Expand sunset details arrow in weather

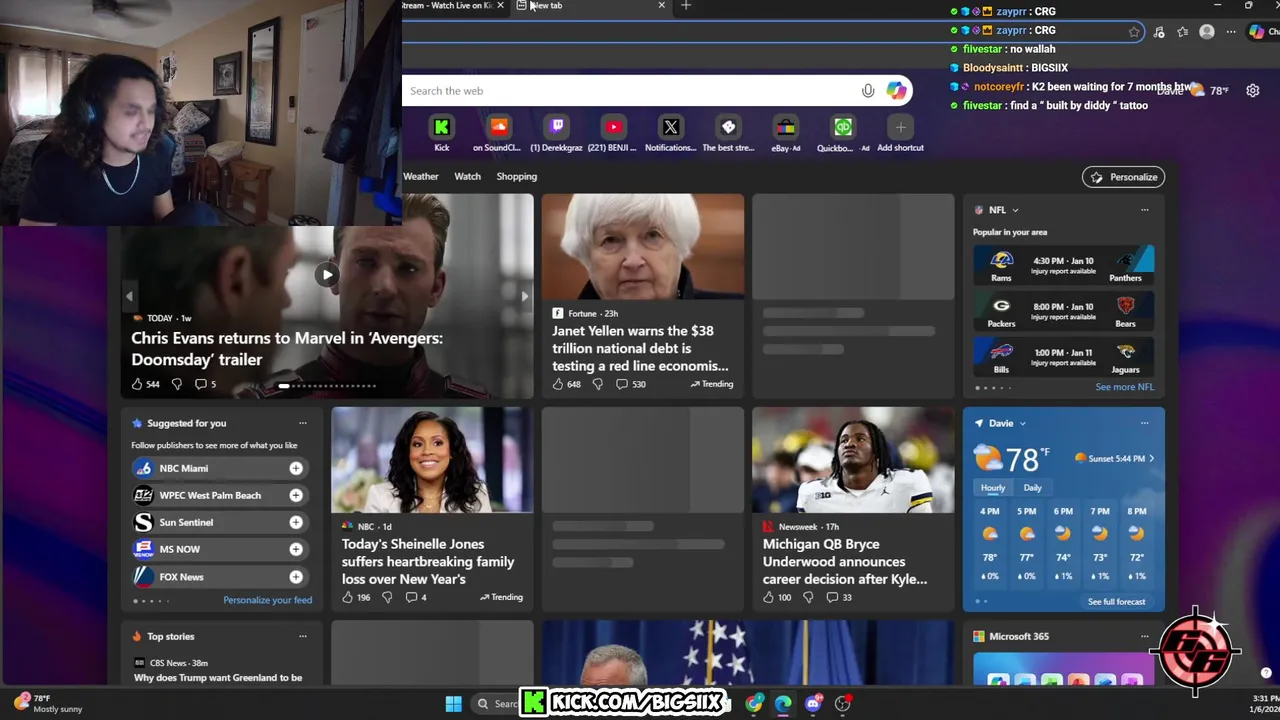pyautogui.click(x=1151, y=458)
